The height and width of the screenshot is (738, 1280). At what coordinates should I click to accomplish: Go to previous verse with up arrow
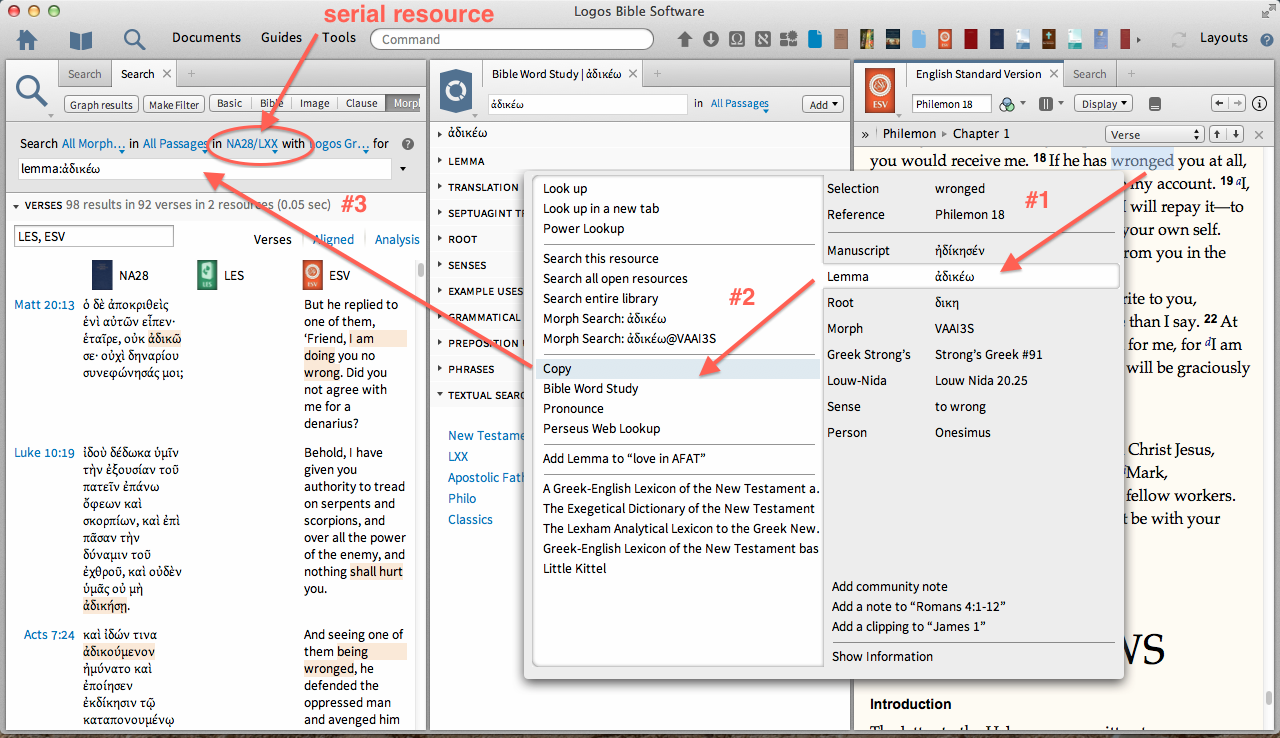pyautogui.click(x=1218, y=134)
